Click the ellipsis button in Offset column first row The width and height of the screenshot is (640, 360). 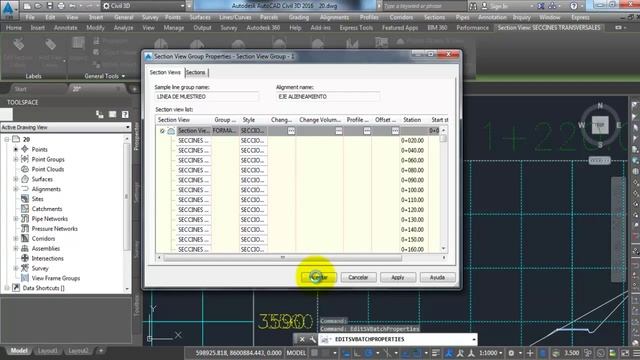[395, 131]
